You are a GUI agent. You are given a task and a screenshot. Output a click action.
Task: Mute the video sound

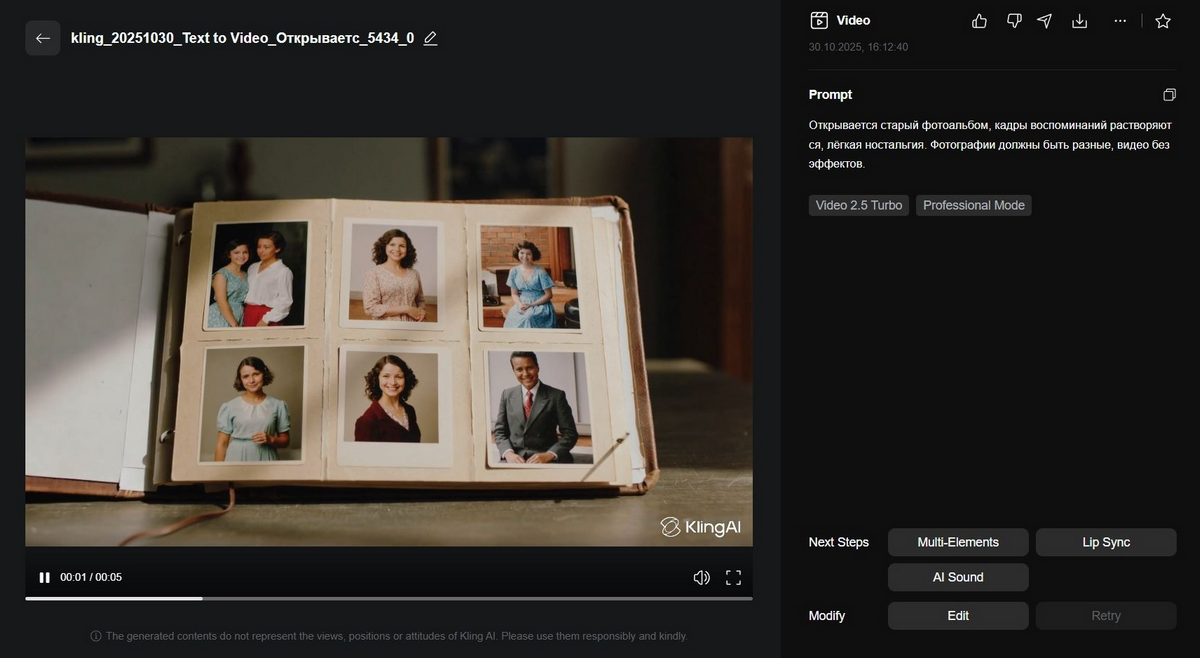click(702, 577)
